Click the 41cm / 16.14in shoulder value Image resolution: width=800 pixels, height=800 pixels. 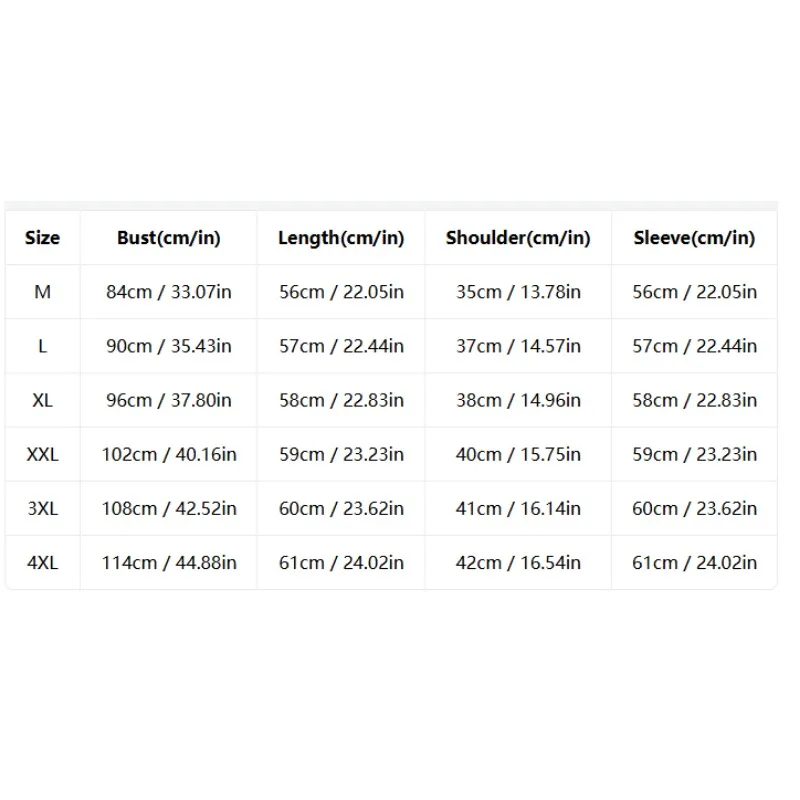(x=518, y=508)
